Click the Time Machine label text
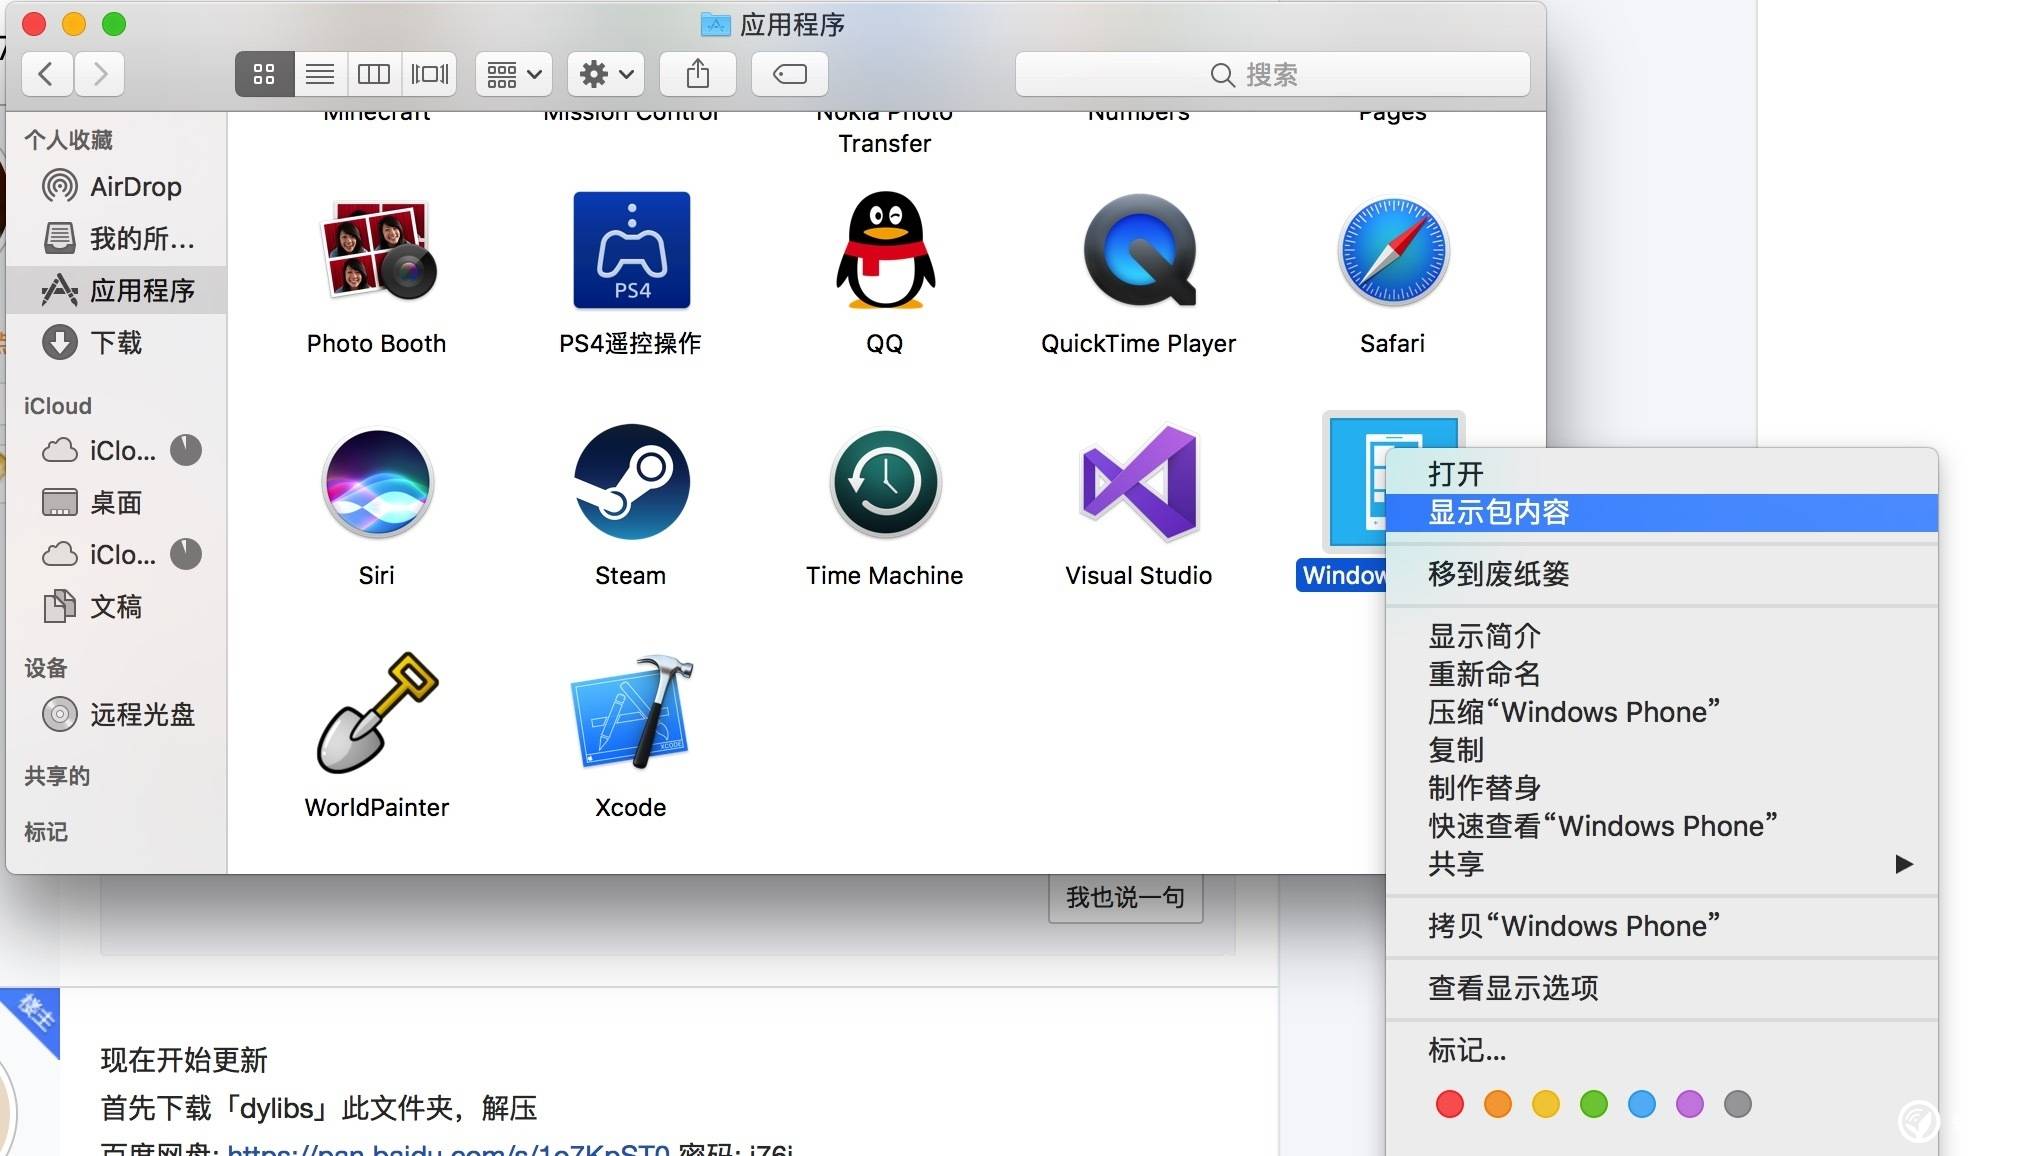Image resolution: width=2042 pixels, height=1156 pixels. (885, 576)
